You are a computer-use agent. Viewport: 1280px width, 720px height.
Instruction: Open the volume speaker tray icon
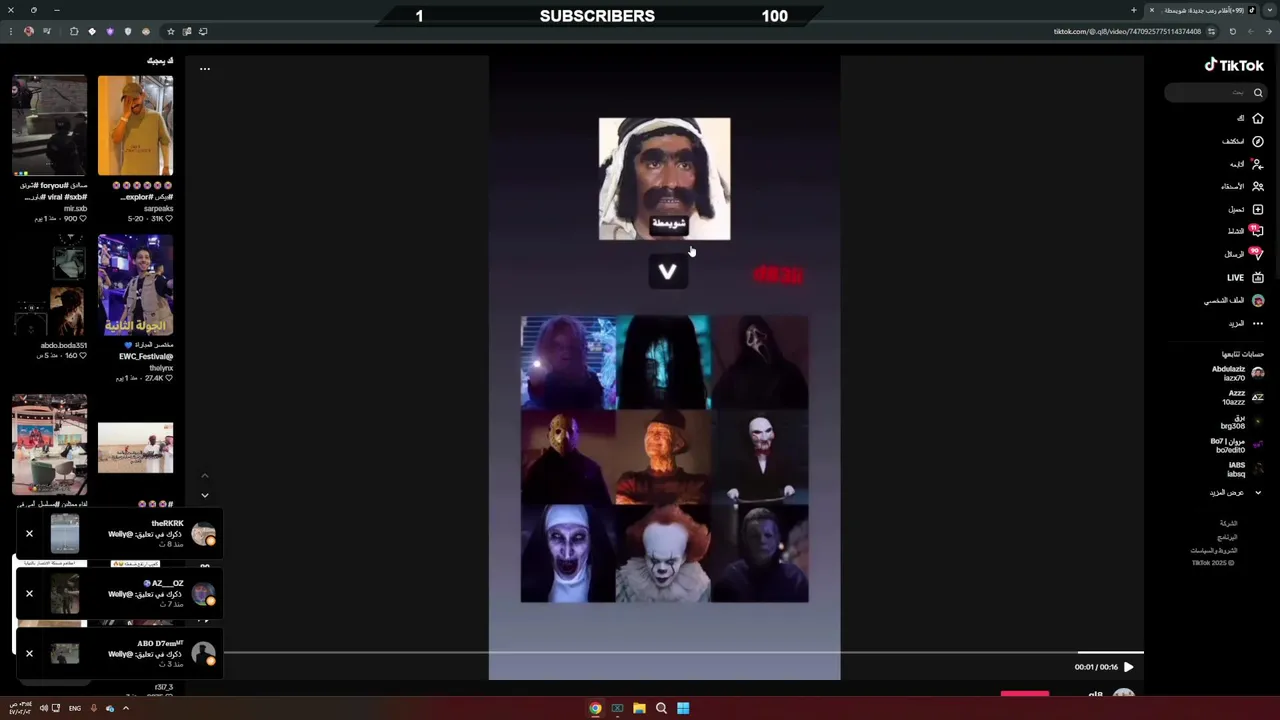tap(43, 708)
